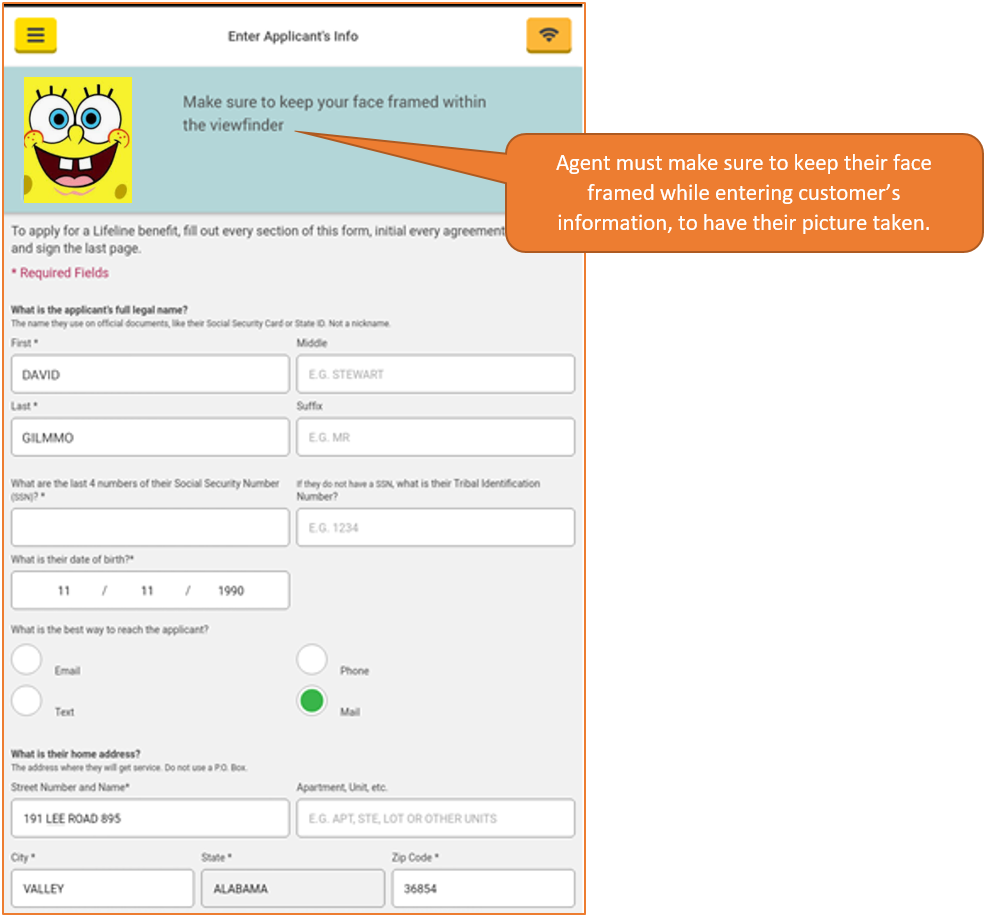Focus the SSN last 4 numbers field
987x919 pixels.
[x=150, y=527]
